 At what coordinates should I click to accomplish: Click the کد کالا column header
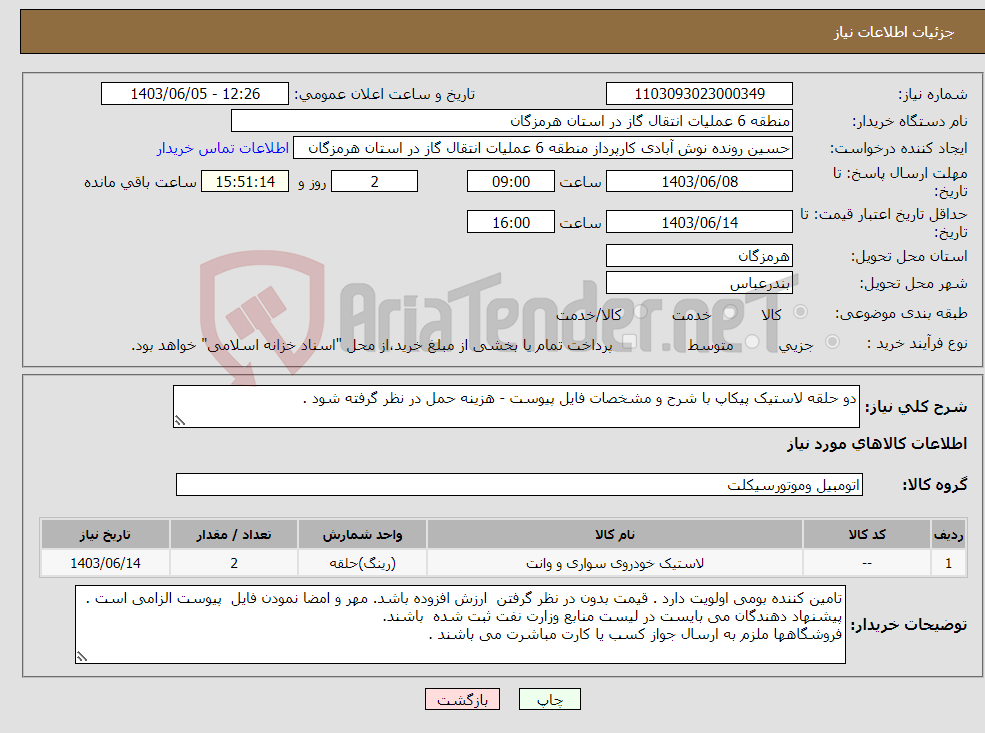coord(867,535)
